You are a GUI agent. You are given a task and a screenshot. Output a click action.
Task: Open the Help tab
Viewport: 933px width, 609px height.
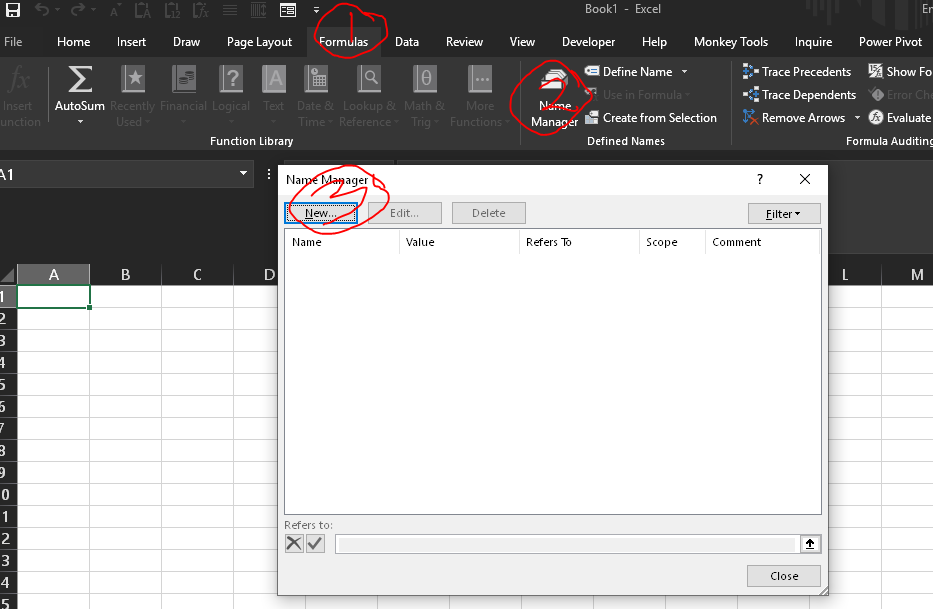654,42
